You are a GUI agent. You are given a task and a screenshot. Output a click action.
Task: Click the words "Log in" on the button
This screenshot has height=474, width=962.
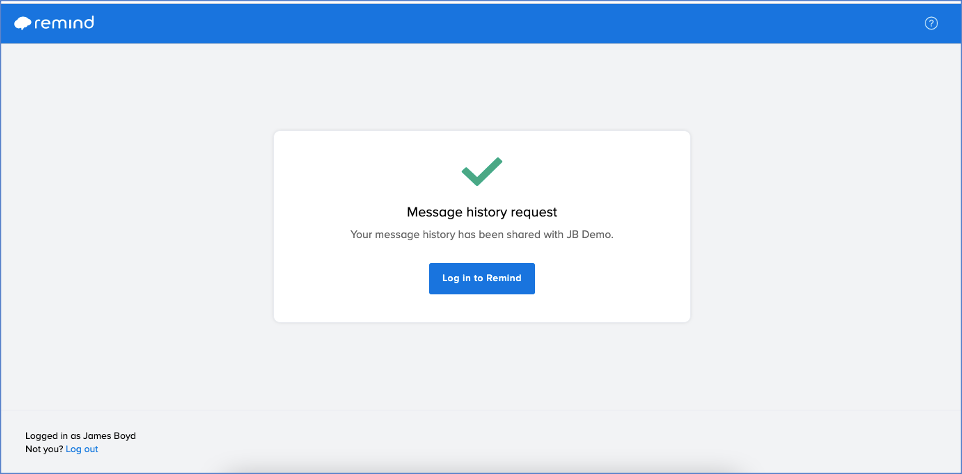(x=457, y=278)
